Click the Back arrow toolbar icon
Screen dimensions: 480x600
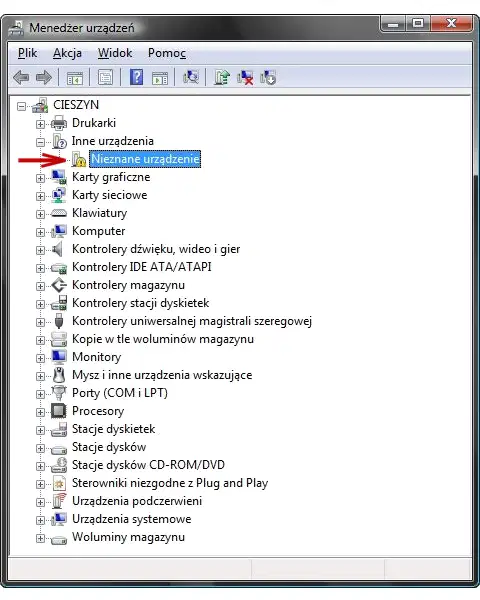coord(21,78)
